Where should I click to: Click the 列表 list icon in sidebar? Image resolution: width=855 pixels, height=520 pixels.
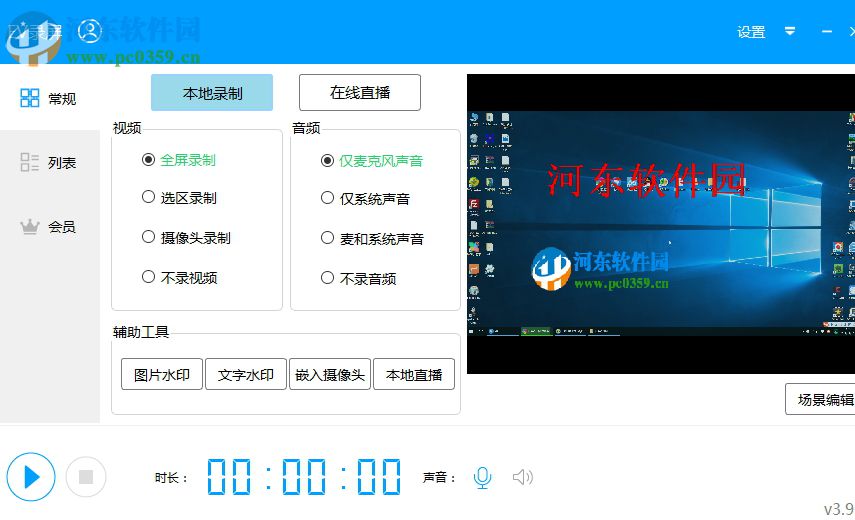coord(29,162)
